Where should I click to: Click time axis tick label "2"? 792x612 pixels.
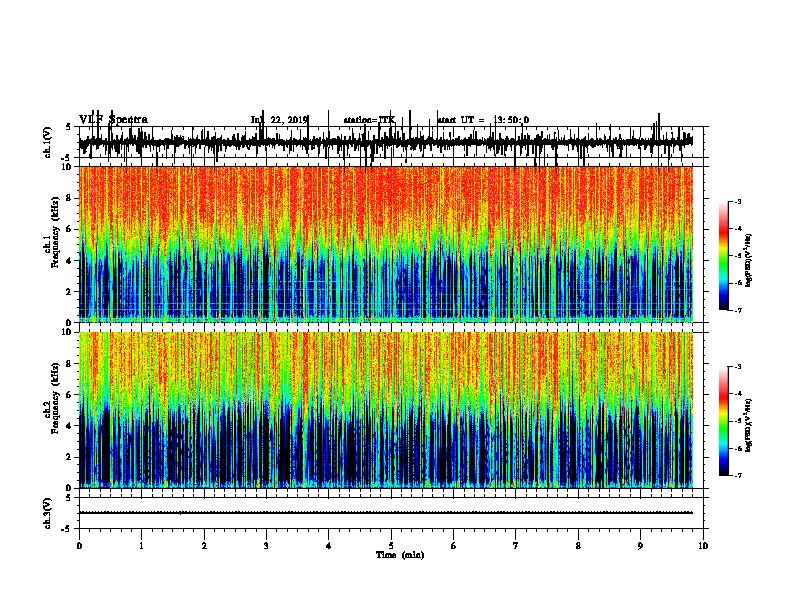pyautogui.click(x=204, y=546)
